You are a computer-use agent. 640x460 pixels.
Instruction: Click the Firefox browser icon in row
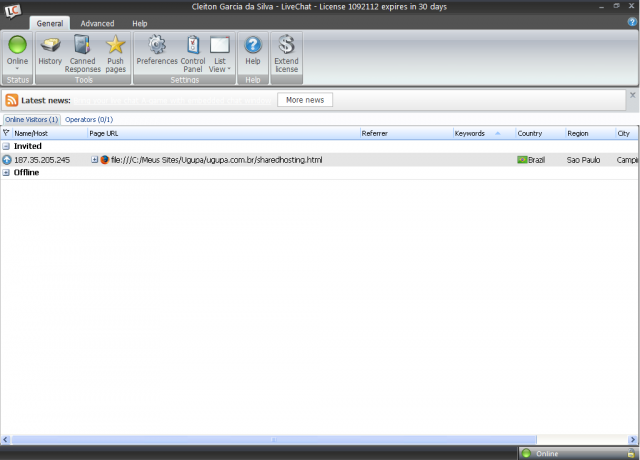coord(104,160)
